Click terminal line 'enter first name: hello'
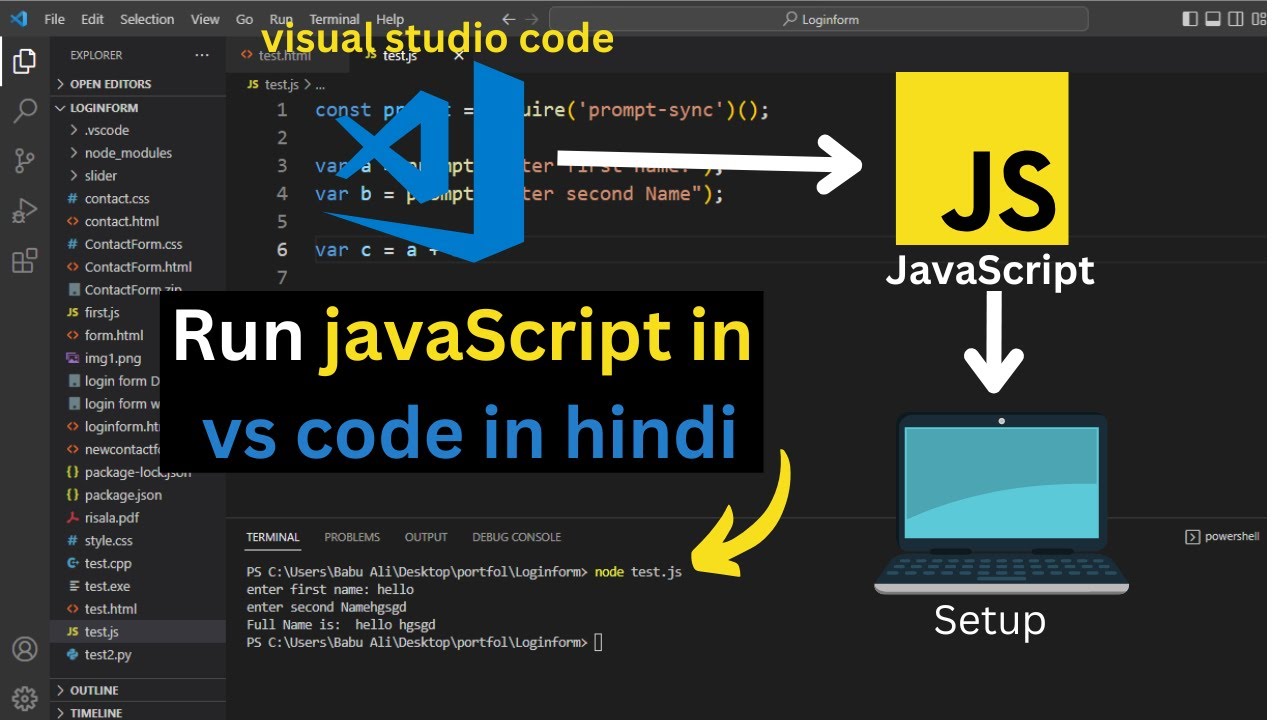 click(x=330, y=590)
